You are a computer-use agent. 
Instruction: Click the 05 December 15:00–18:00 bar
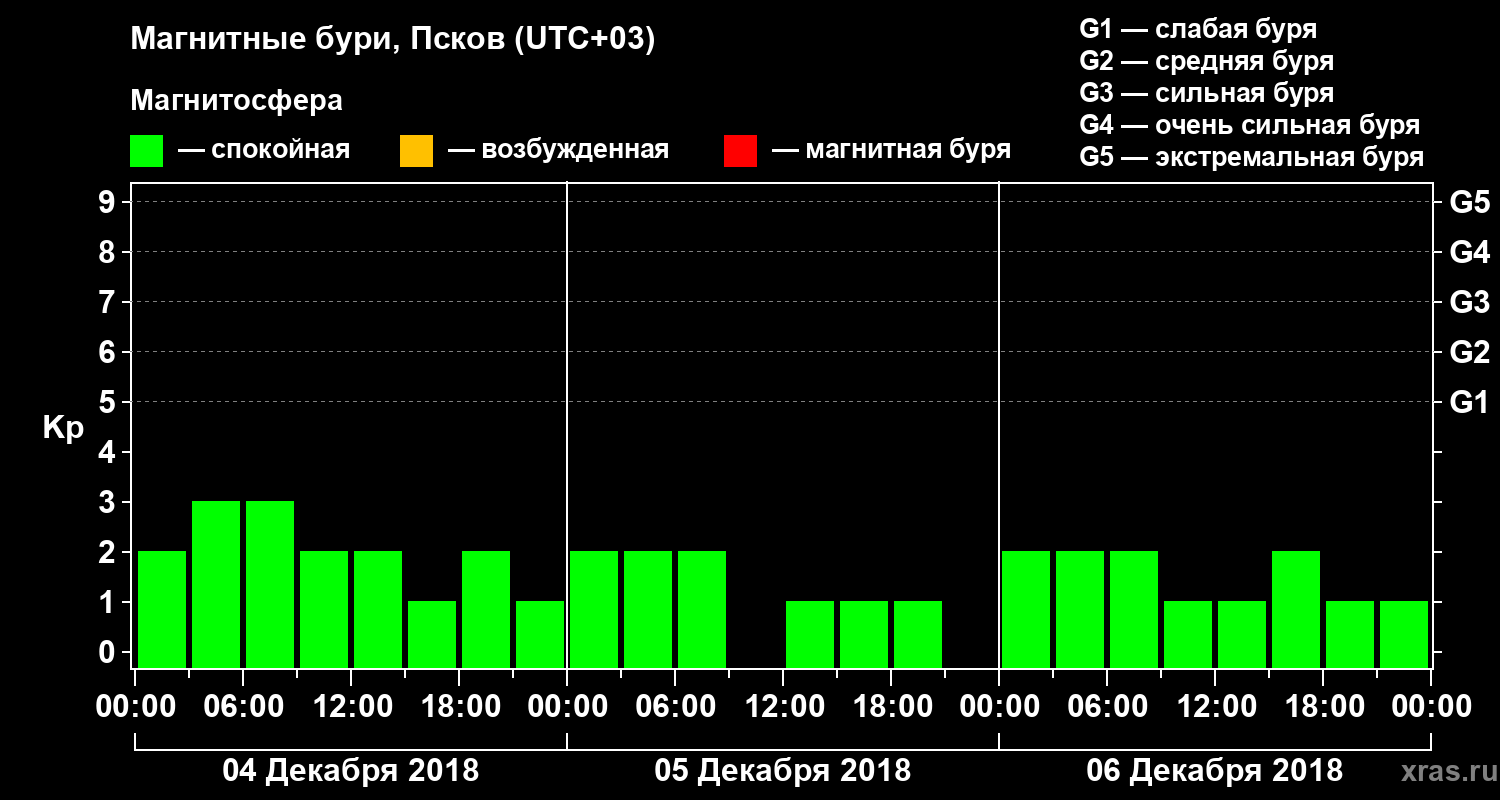click(x=864, y=634)
